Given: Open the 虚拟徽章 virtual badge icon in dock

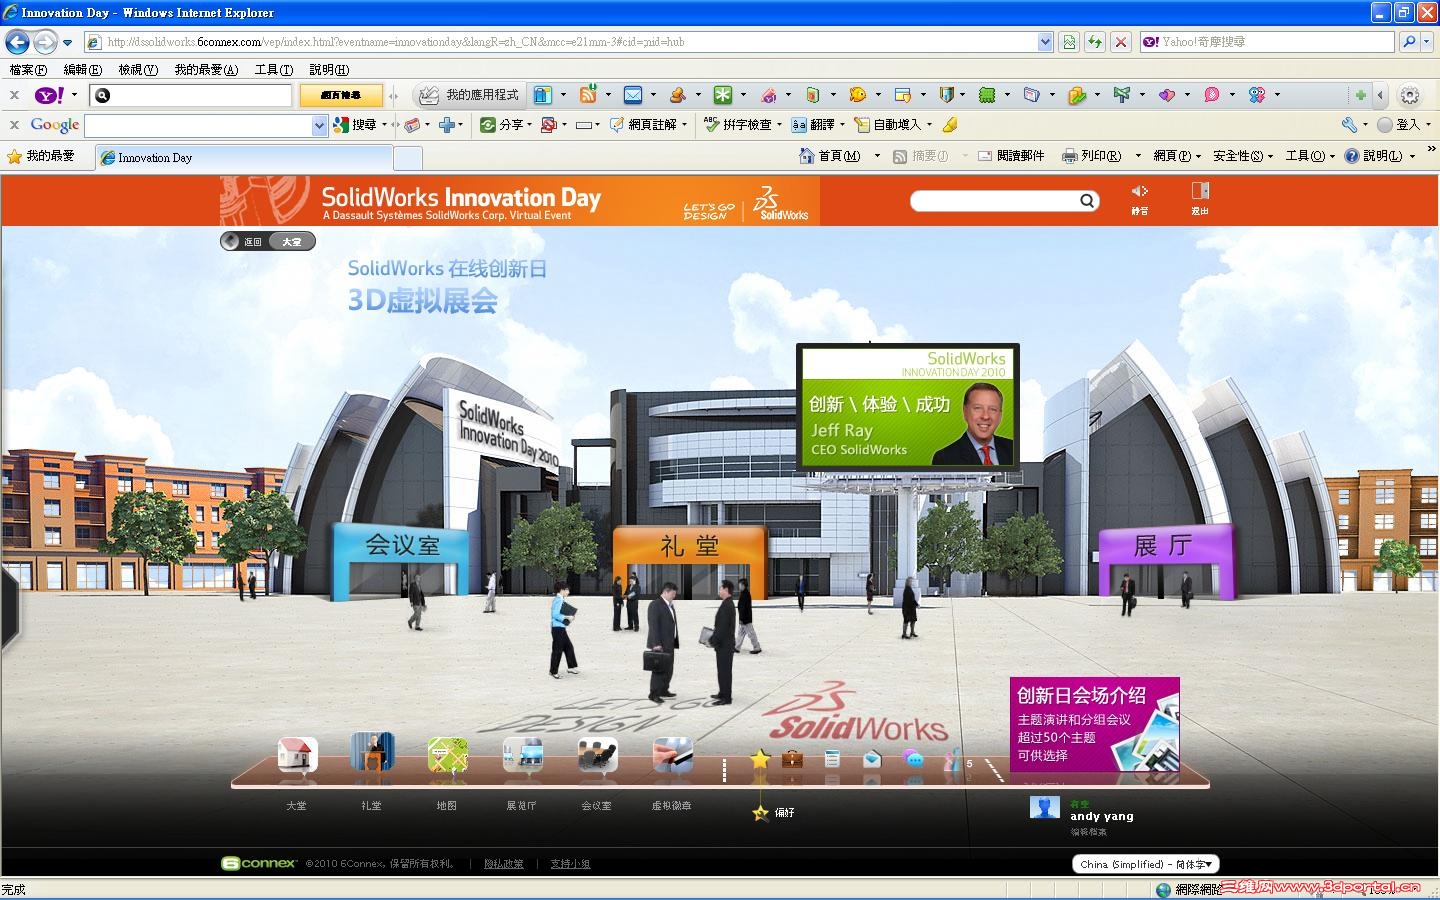Looking at the screenshot, I should 672,755.
